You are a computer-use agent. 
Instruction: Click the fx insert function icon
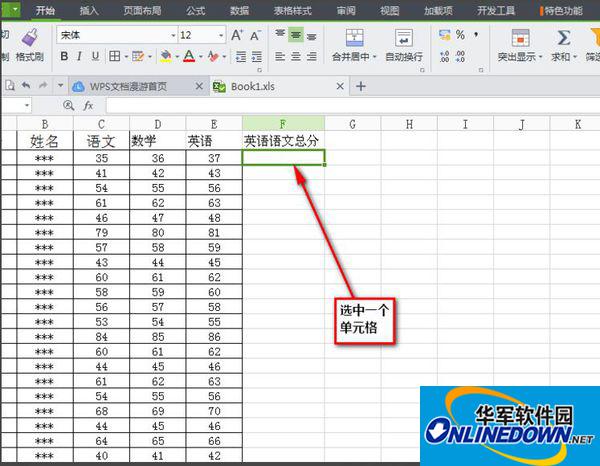coord(88,105)
